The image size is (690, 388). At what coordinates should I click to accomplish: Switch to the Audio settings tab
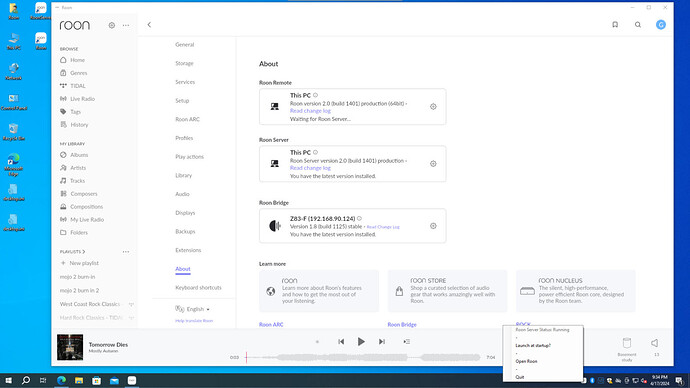click(x=182, y=194)
